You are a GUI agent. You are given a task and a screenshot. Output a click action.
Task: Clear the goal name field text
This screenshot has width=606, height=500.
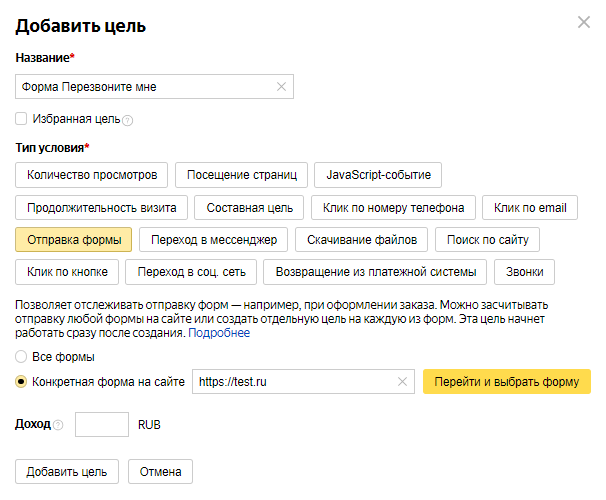coord(281,87)
